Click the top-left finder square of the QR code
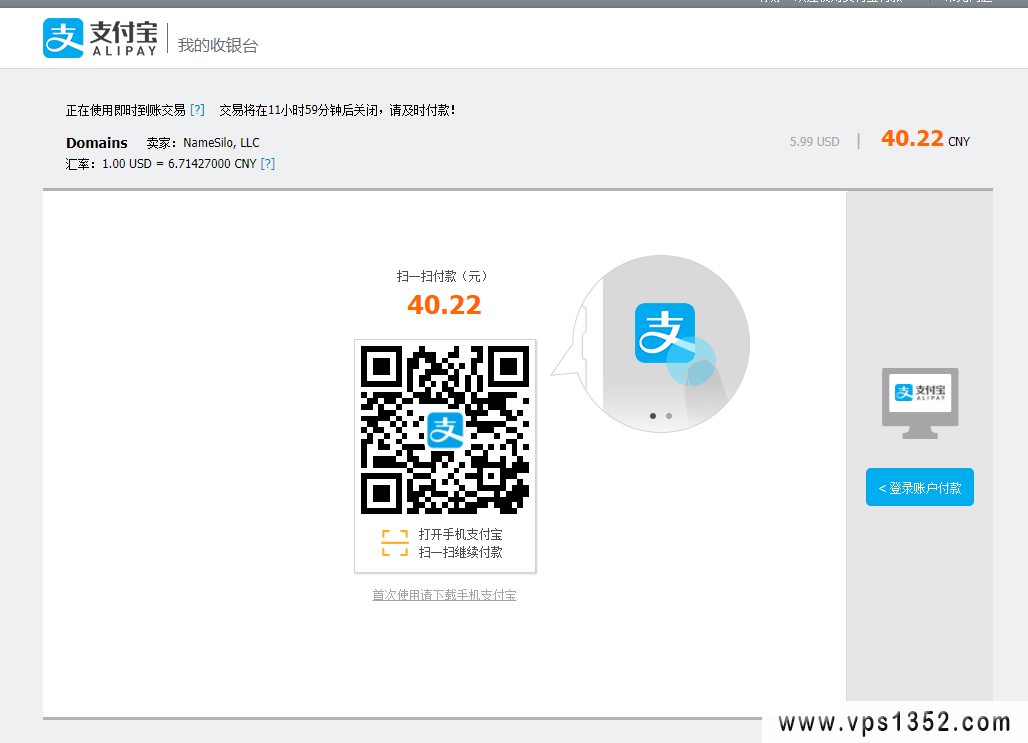Screen dimensions: 1028x743 [x=381, y=367]
